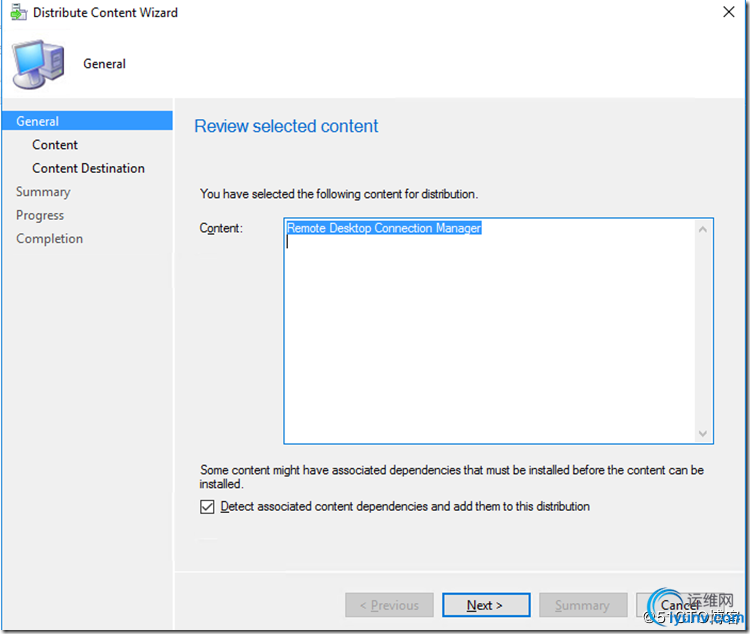Click the Cancel button
Image resolution: width=750 pixels, height=634 pixels.
[x=680, y=605]
